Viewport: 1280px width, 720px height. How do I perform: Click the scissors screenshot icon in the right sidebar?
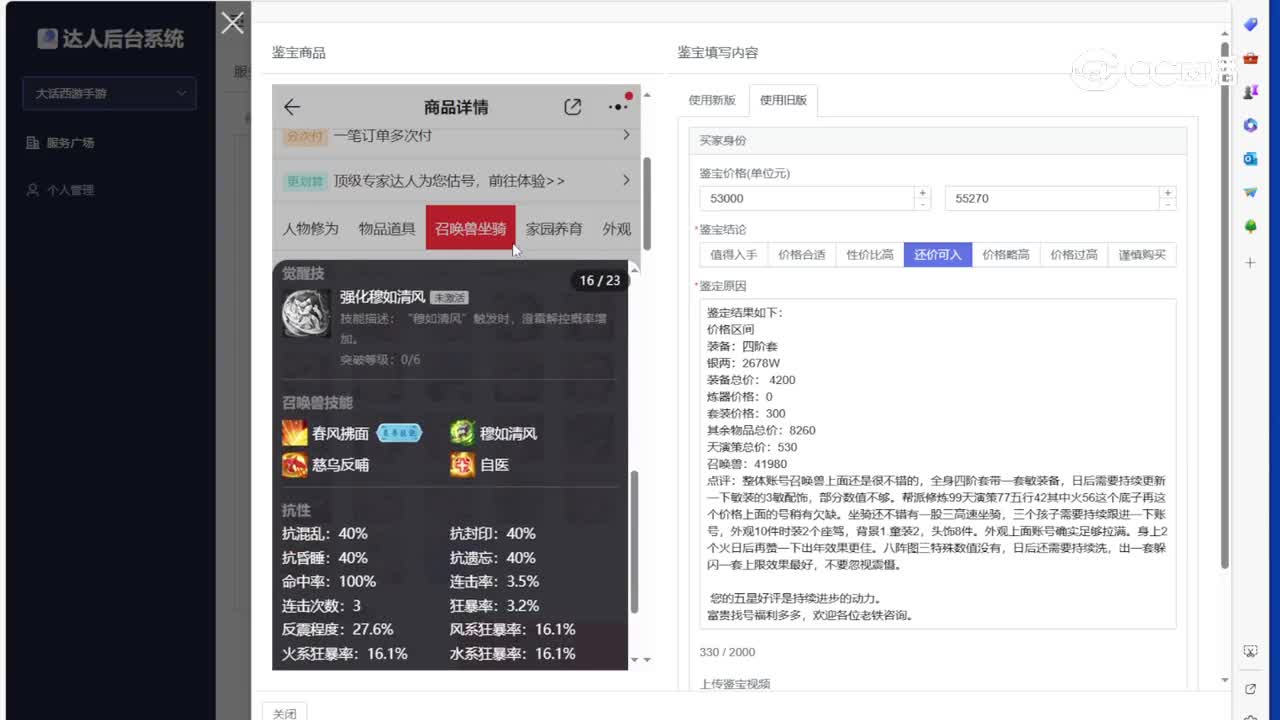pyautogui.click(x=1250, y=650)
